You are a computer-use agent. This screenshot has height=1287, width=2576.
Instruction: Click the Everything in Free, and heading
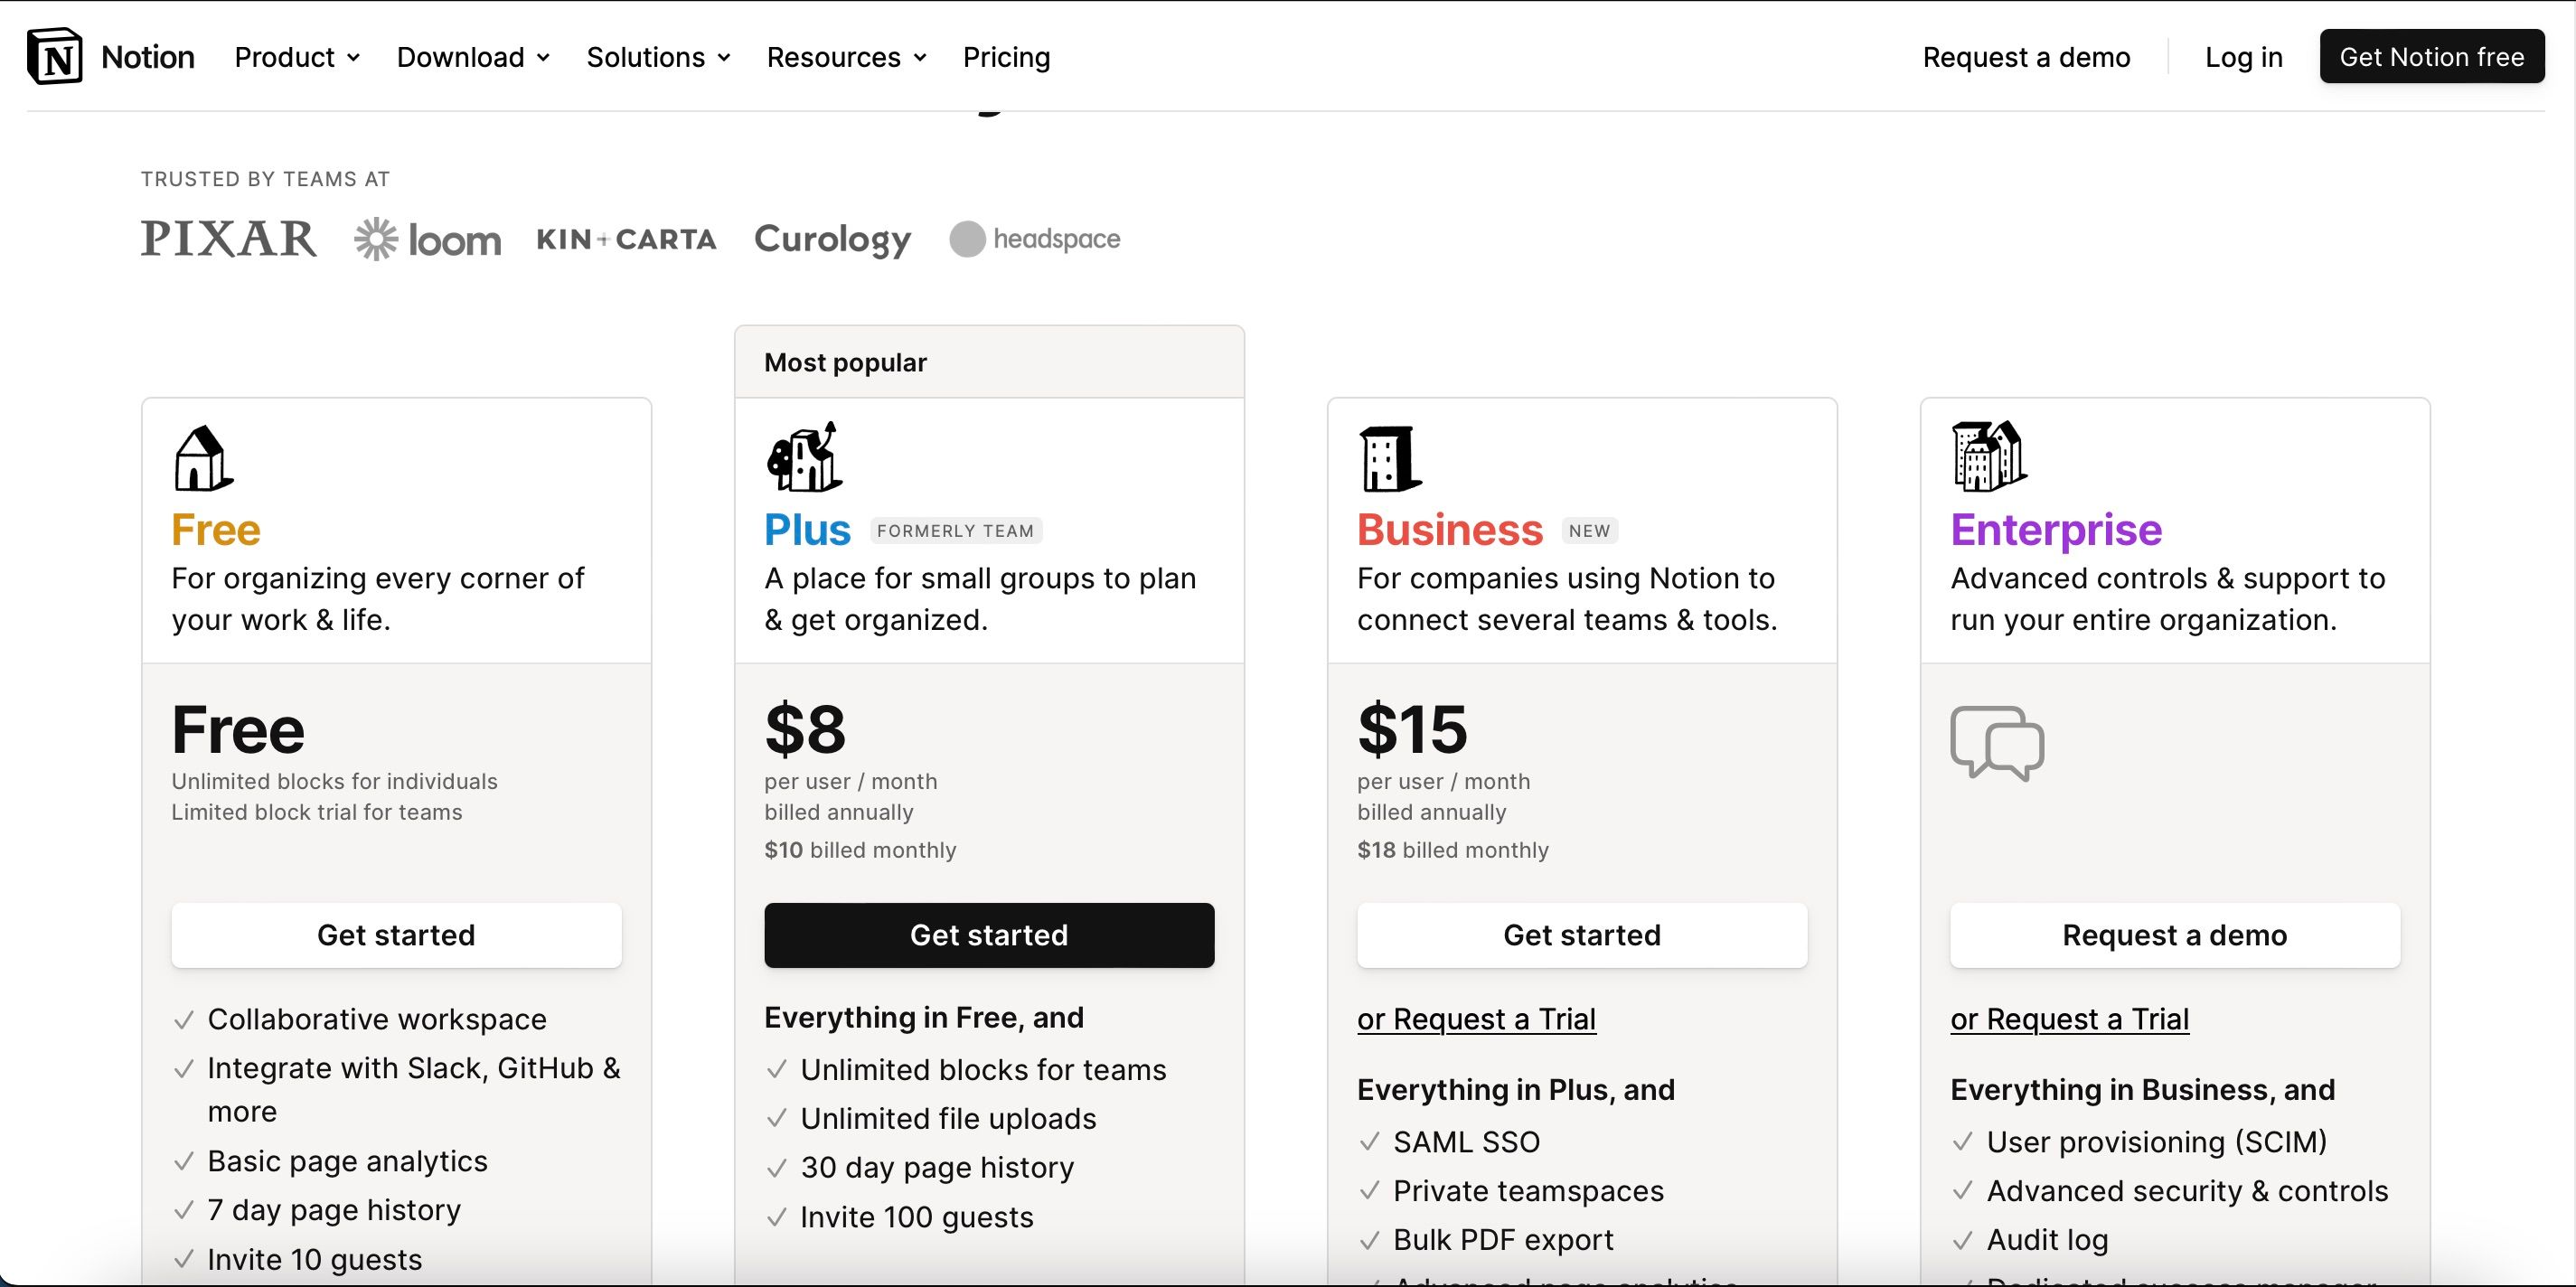[924, 1017]
